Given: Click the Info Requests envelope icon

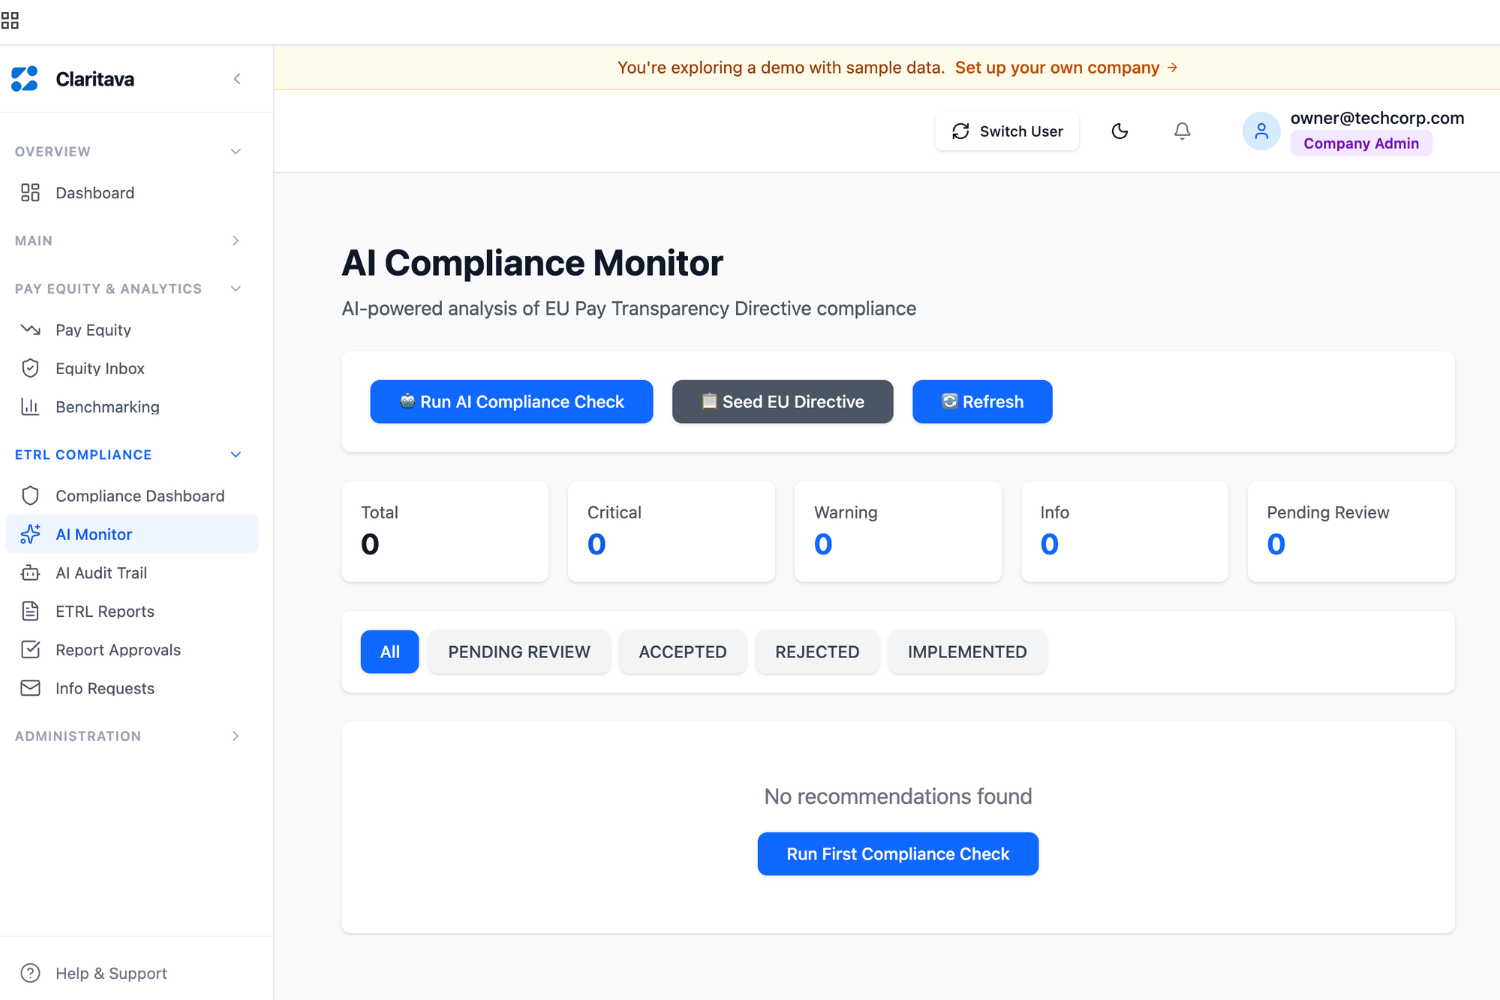Looking at the screenshot, I should [x=30, y=688].
